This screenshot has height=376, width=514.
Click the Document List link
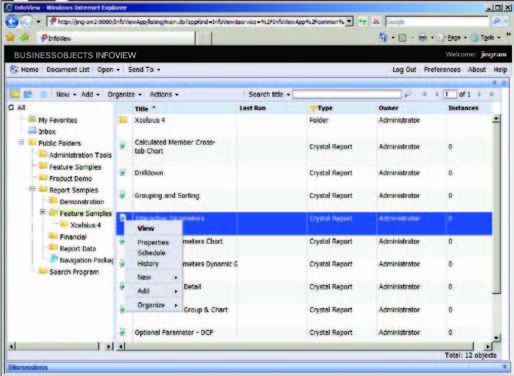pos(68,69)
